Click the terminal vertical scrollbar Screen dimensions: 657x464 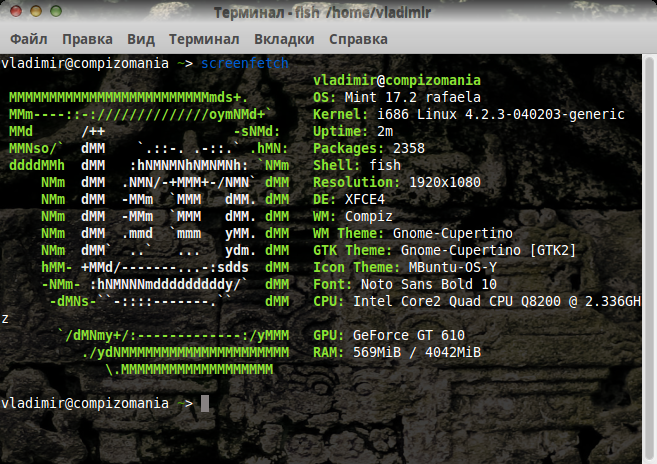[x=649, y=259]
